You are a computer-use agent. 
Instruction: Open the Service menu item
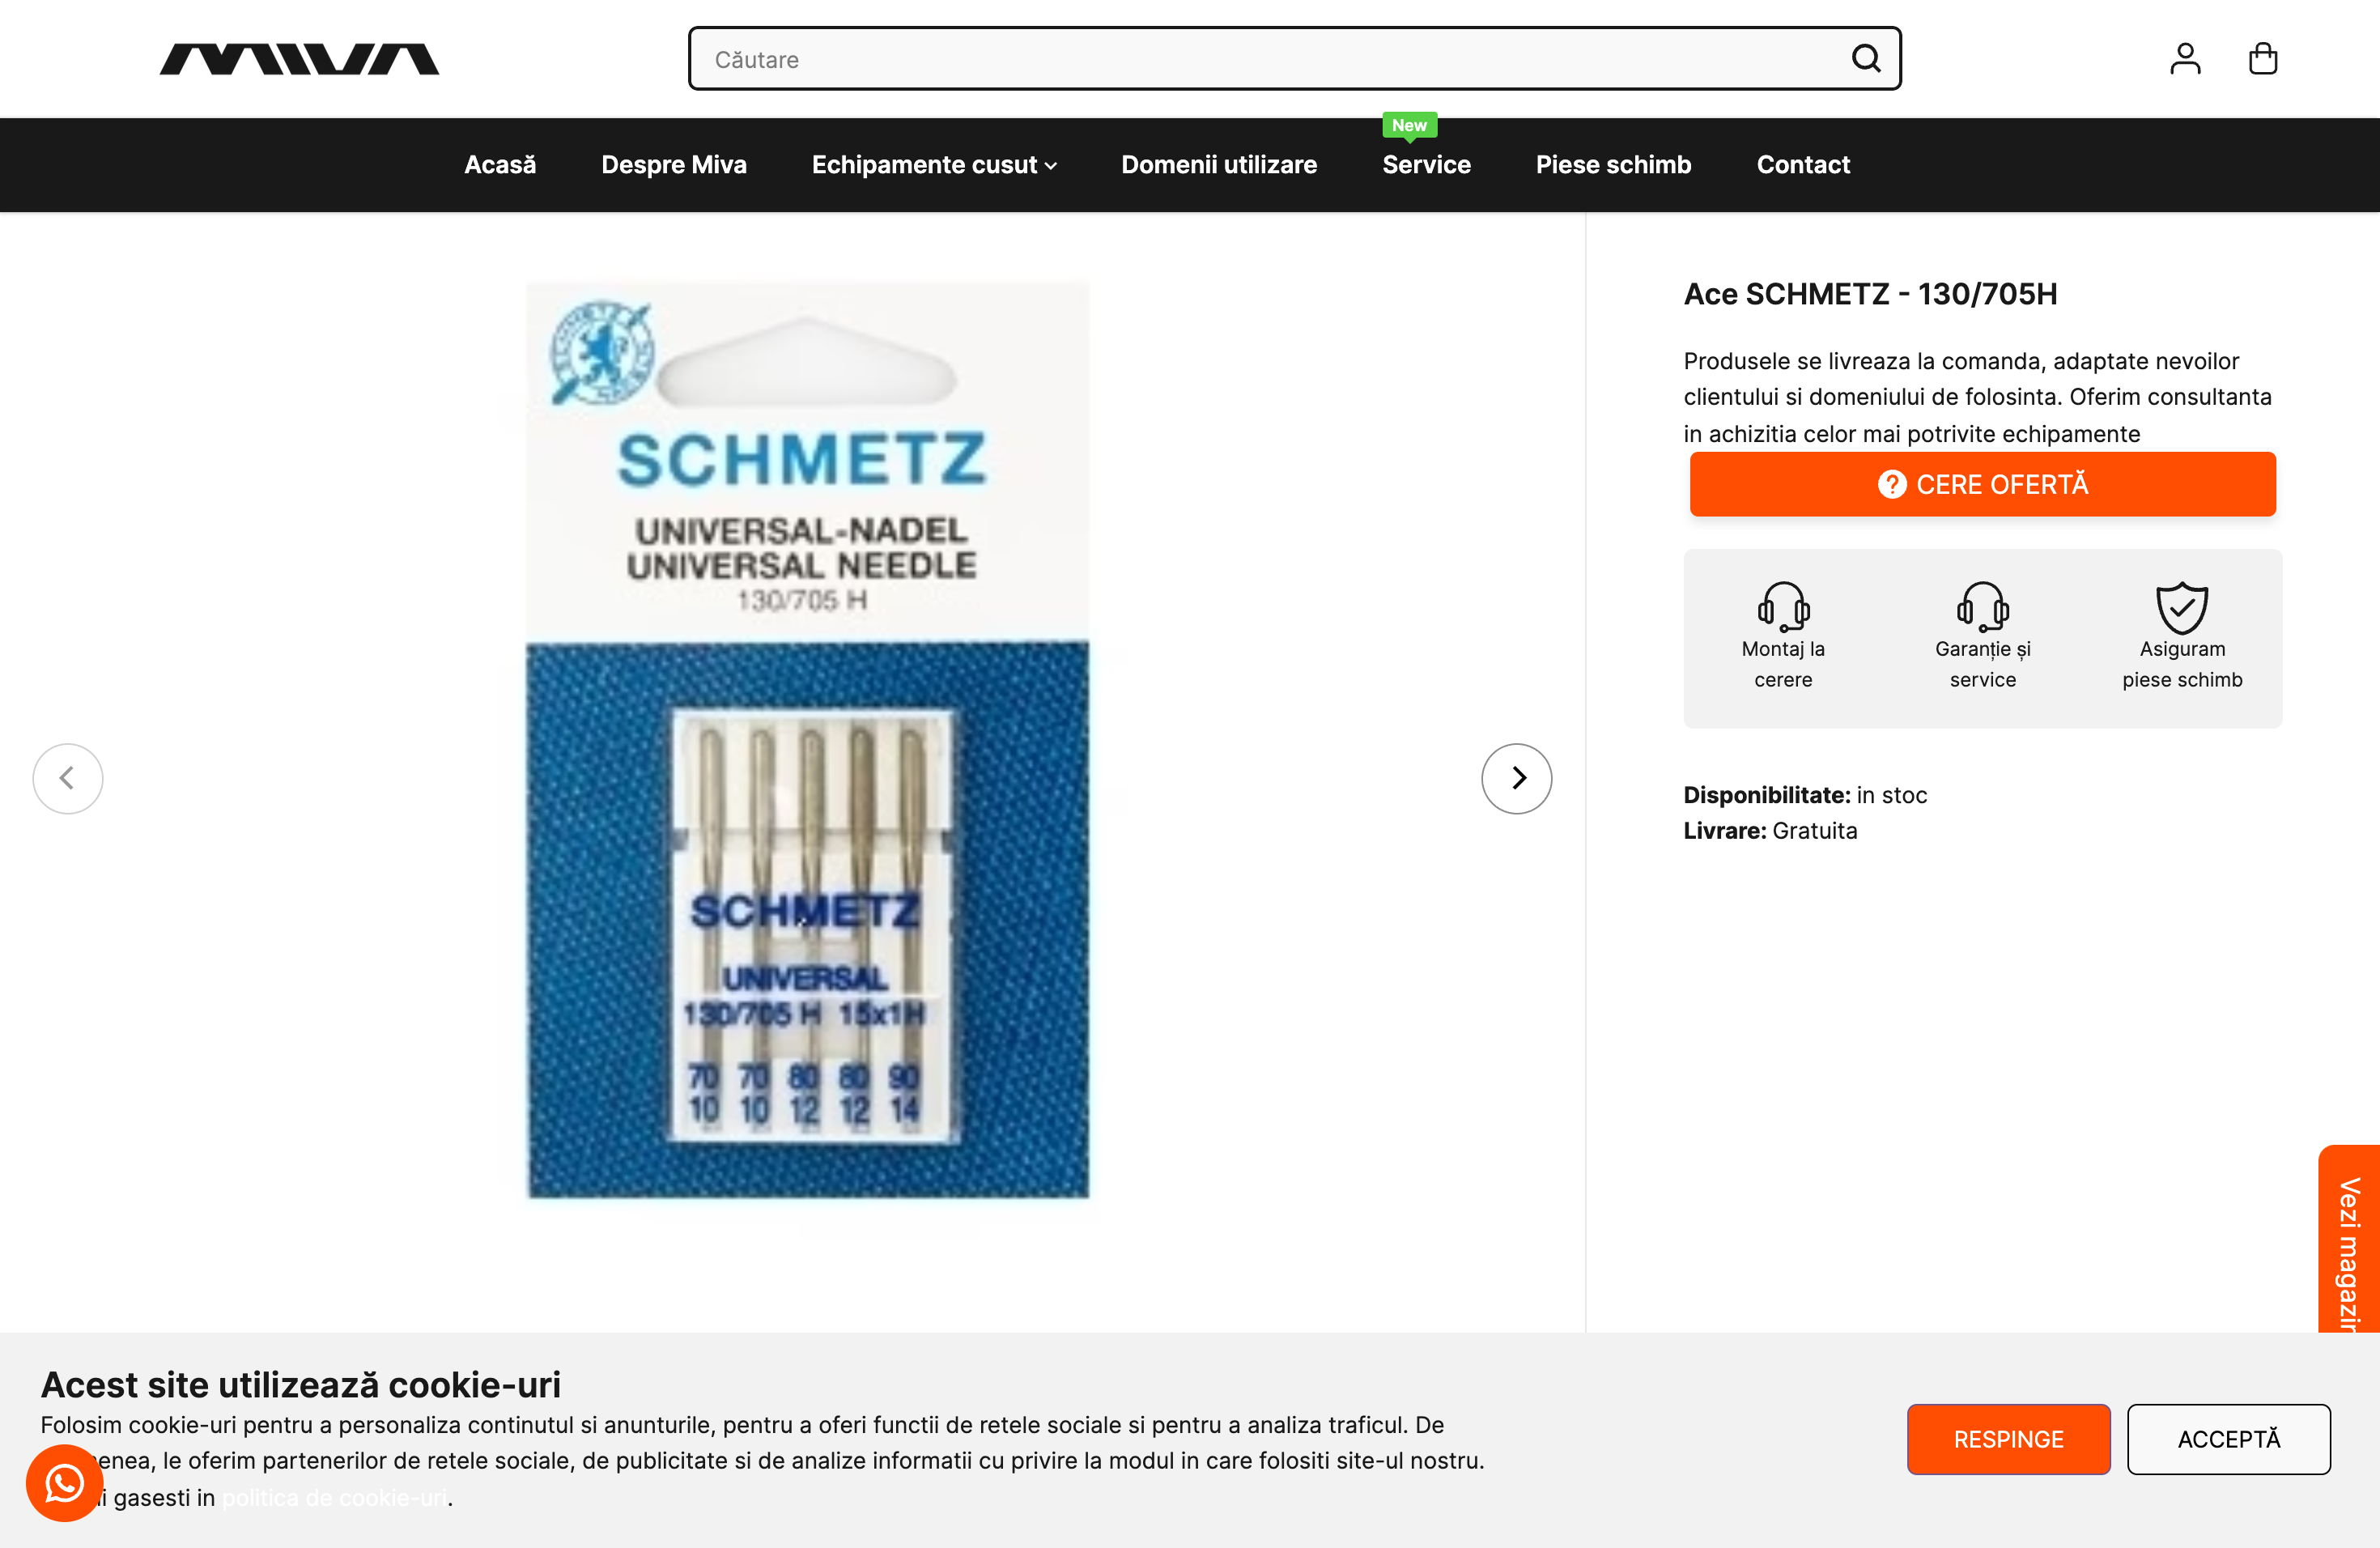[1426, 165]
